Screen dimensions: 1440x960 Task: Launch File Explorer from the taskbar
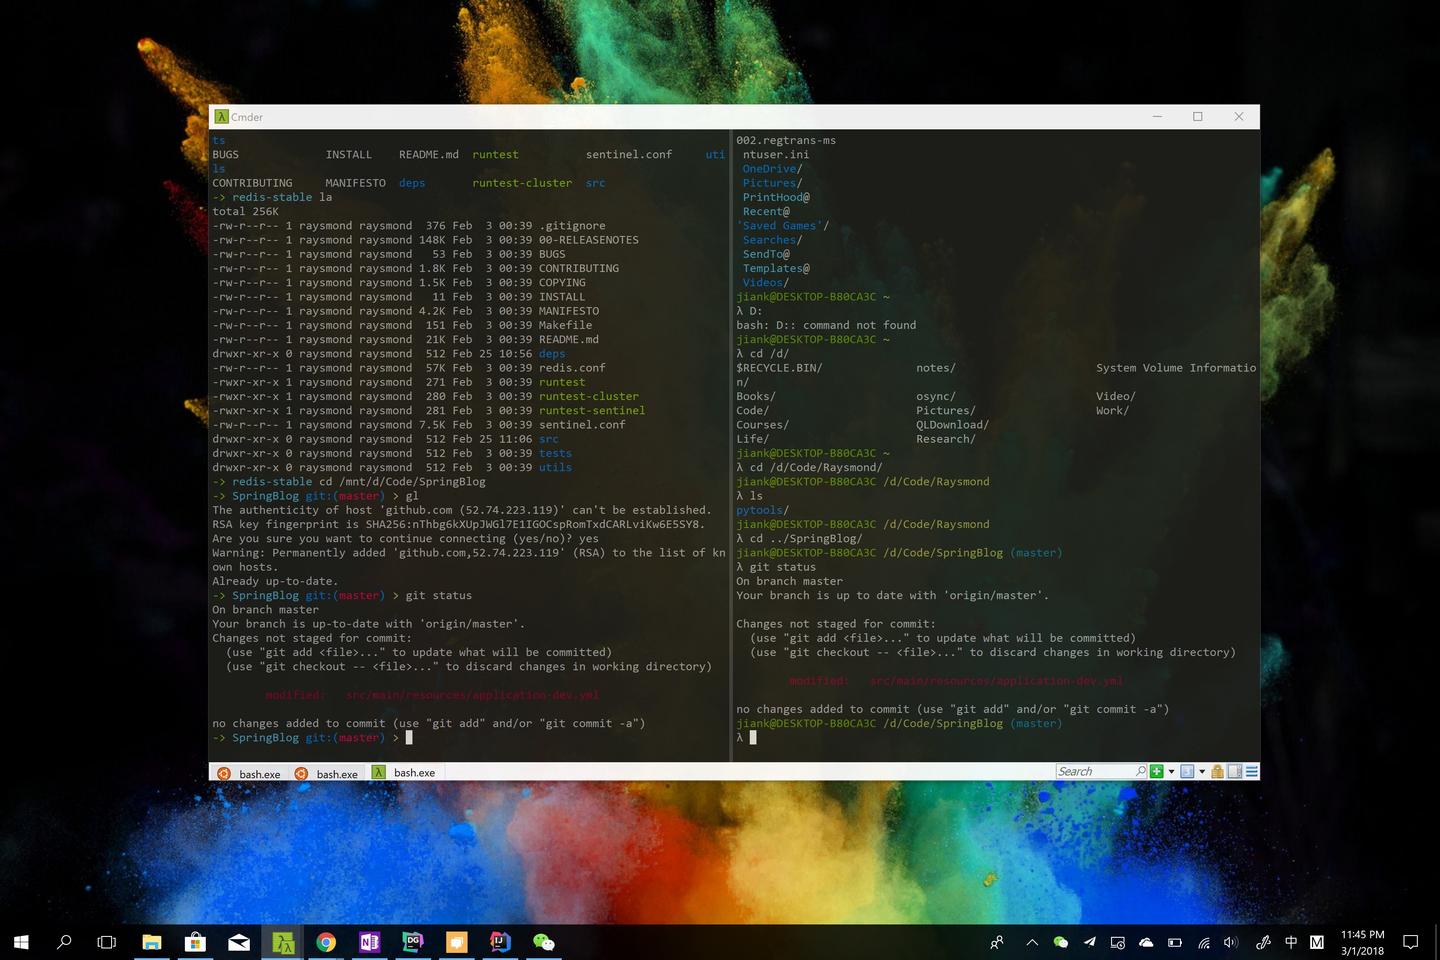click(152, 942)
